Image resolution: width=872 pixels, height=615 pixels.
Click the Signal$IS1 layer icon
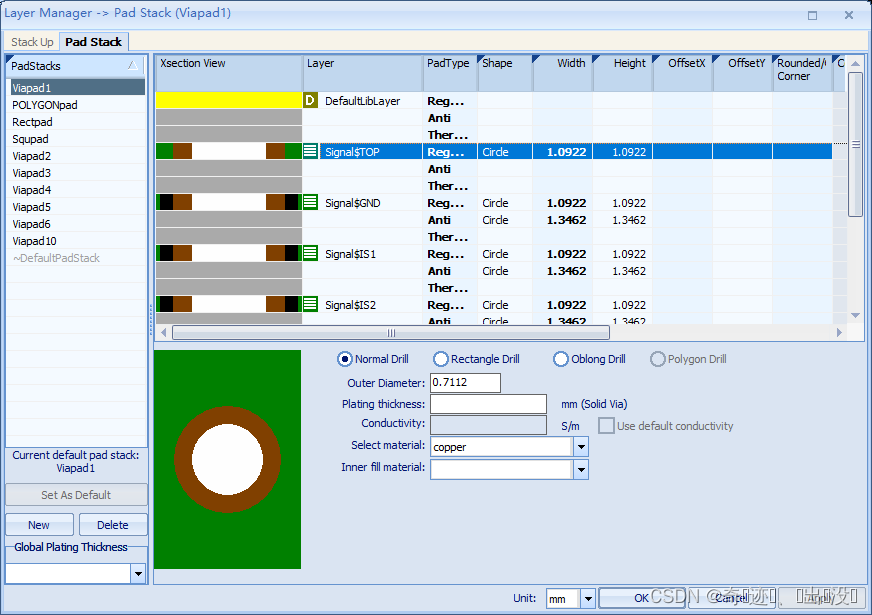310,254
